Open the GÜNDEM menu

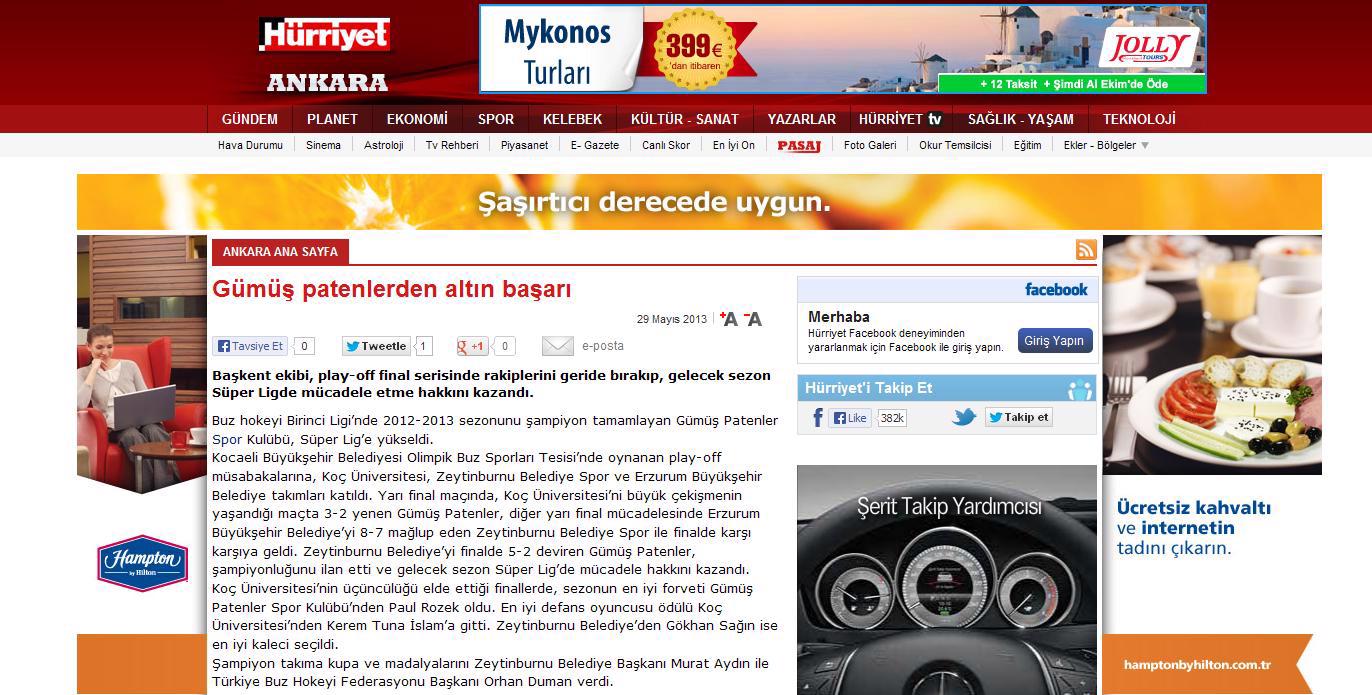250,119
